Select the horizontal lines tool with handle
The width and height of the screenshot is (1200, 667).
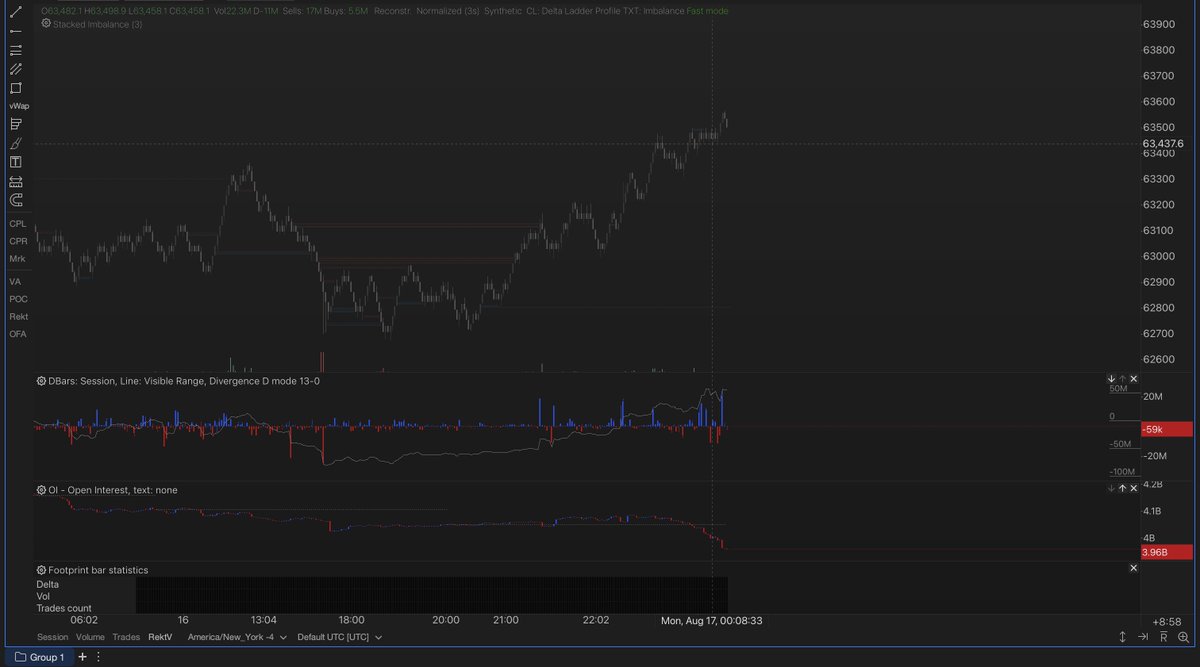[16, 50]
